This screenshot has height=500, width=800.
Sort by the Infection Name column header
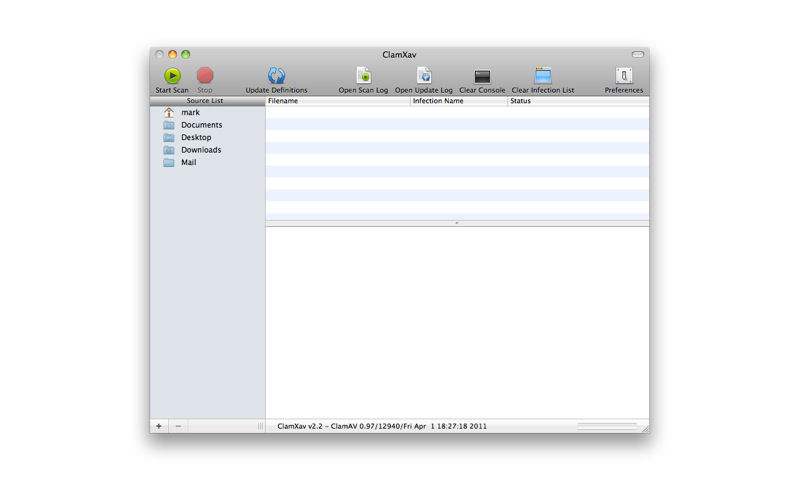[459, 101]
